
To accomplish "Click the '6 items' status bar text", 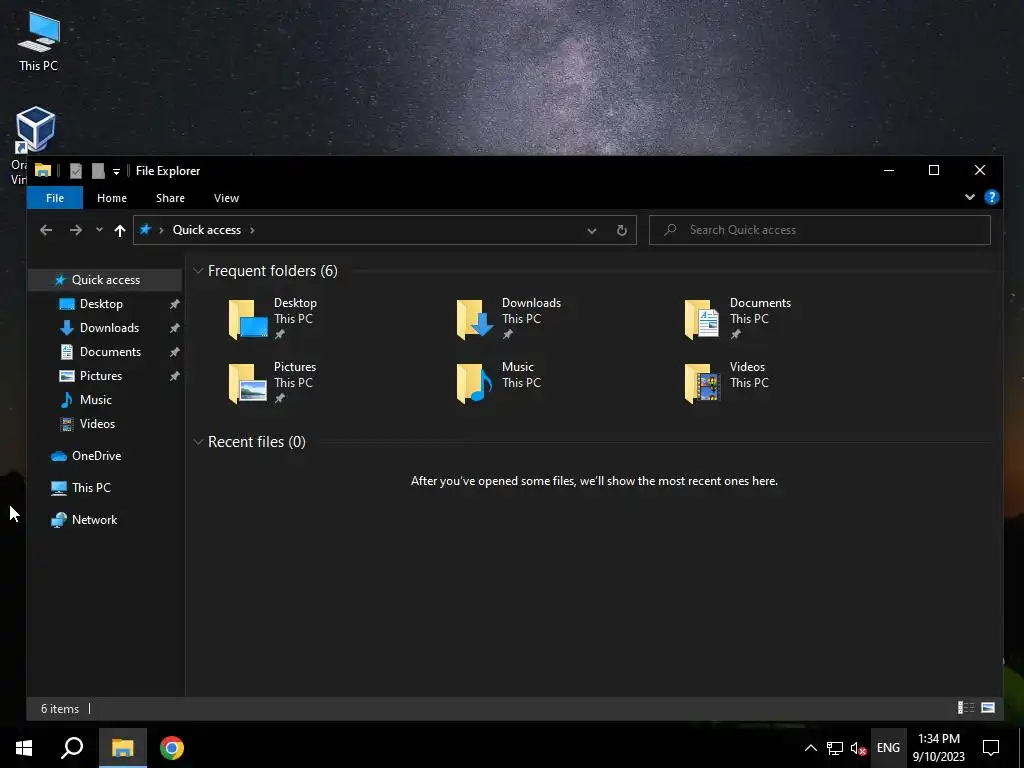I will [60, 709].
